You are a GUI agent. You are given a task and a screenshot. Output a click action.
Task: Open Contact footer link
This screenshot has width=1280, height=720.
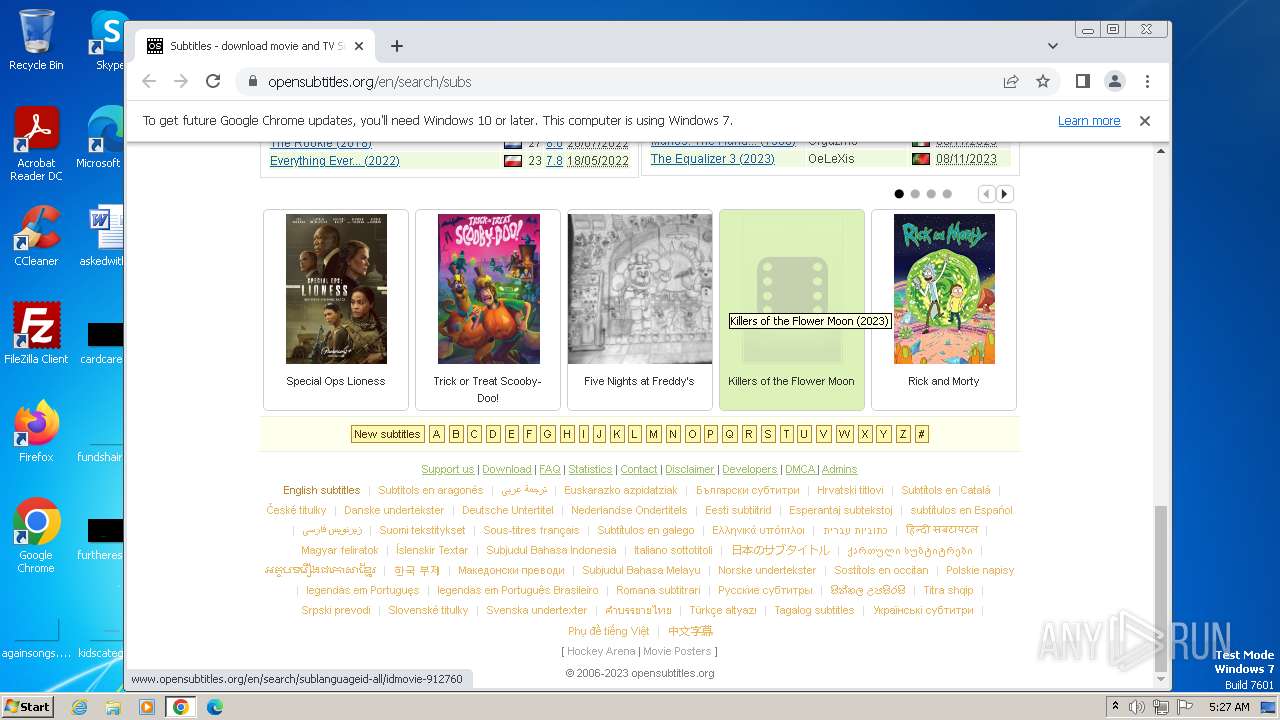(639, 469)
